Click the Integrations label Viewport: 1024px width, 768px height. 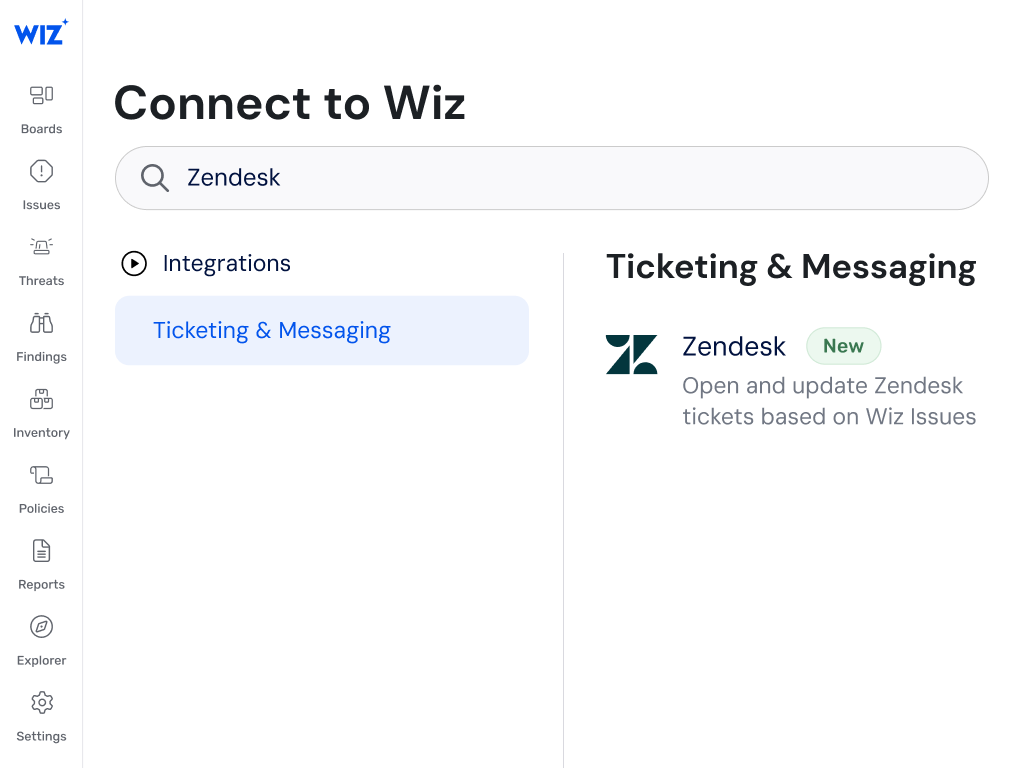pyautogui.click(x=227, y=264)
